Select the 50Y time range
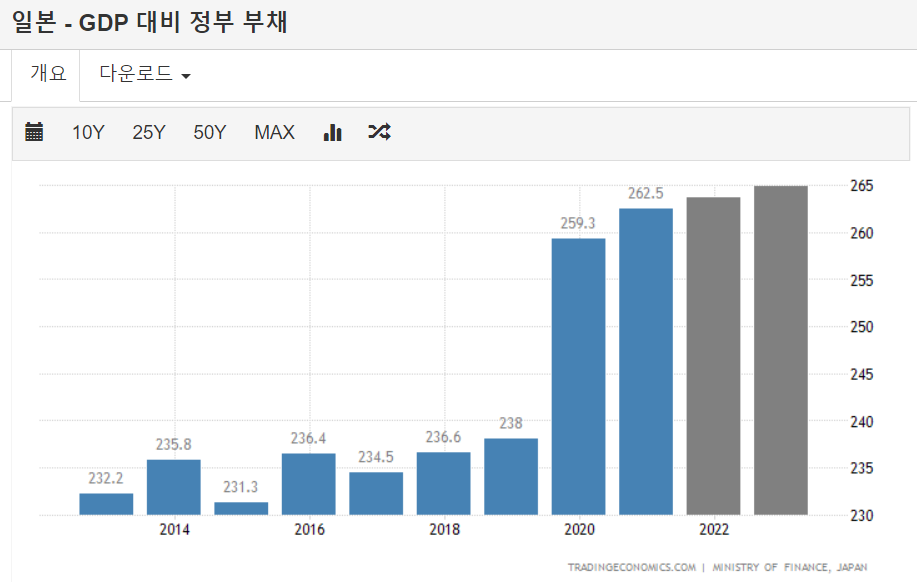 210,132
